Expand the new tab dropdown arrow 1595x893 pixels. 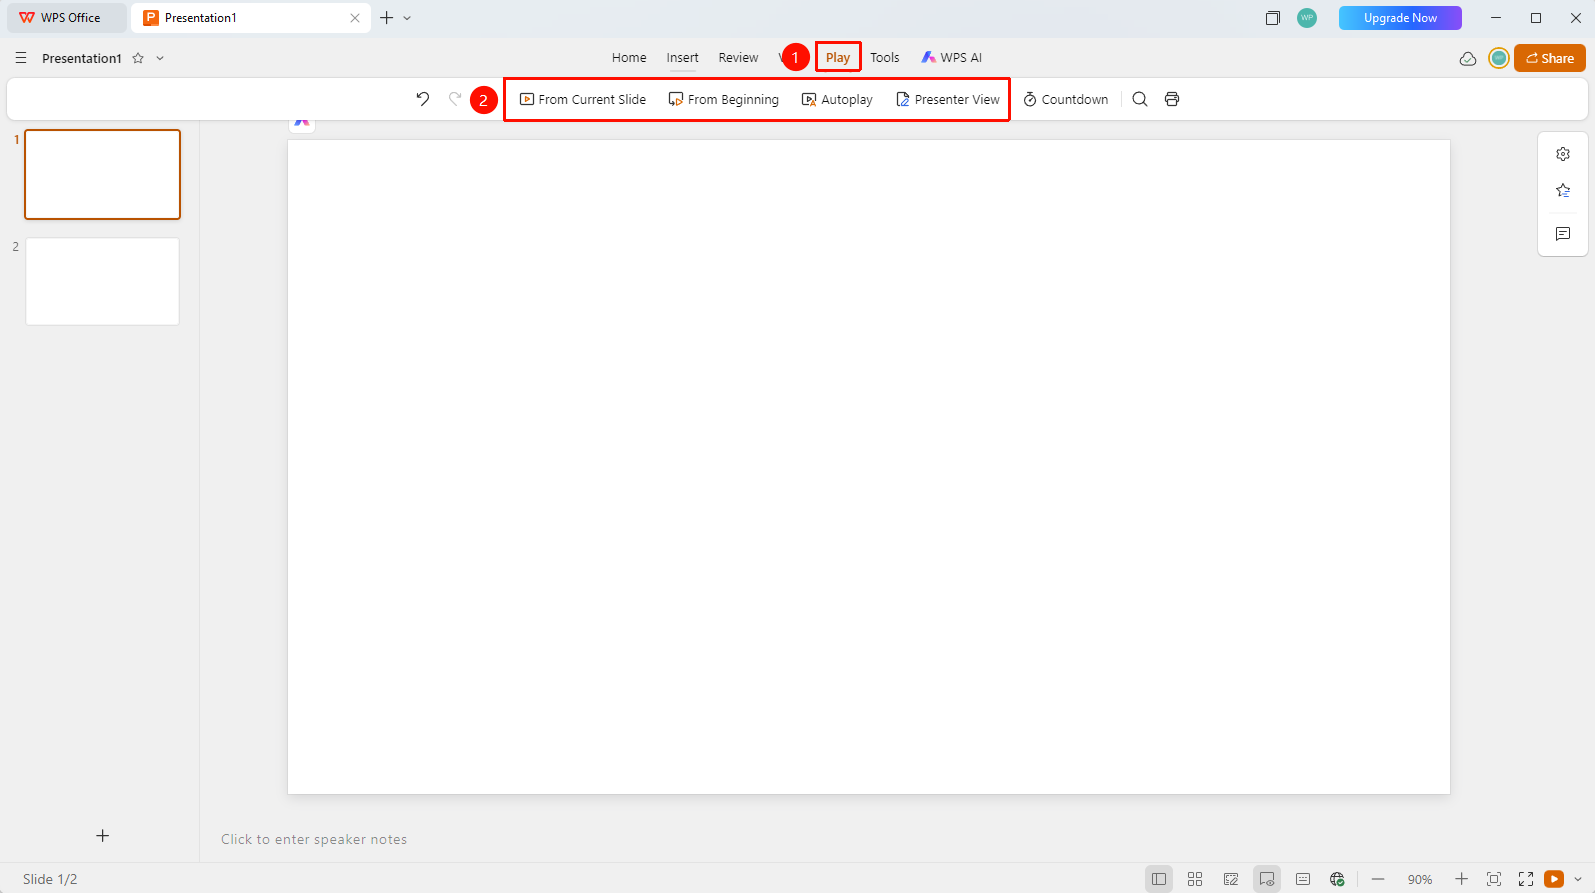point(407,18)
